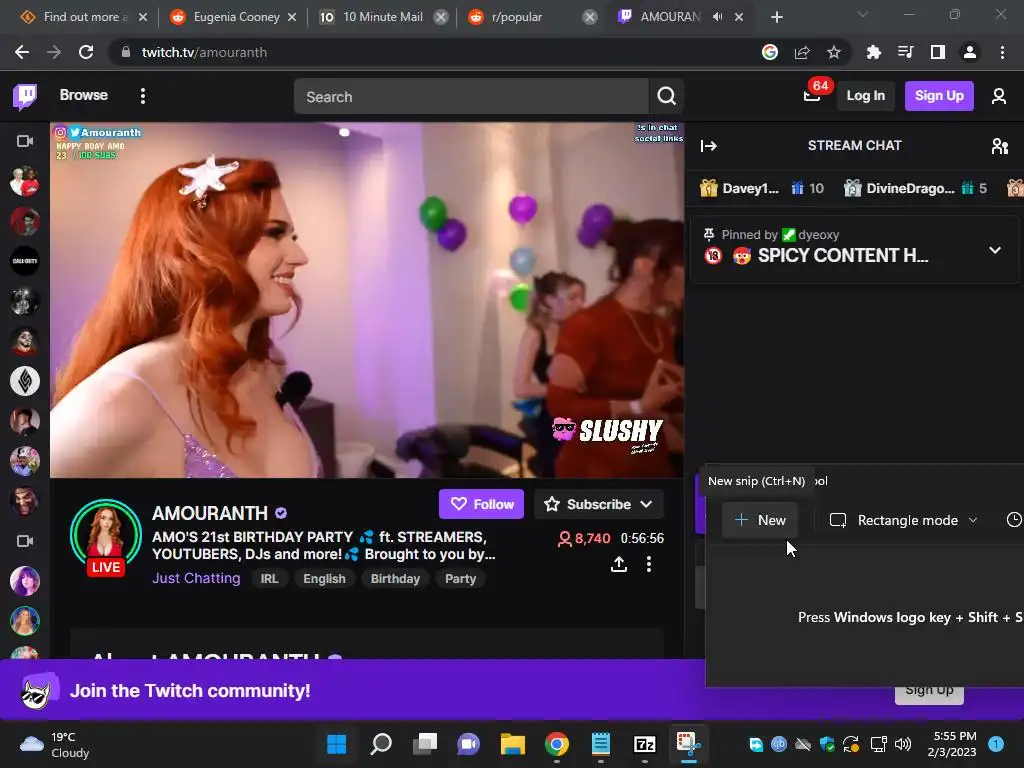Viewport: 1024px width, 768px height.
Task: Open 7-Zip from the taskbar
Action: point(645,744)
